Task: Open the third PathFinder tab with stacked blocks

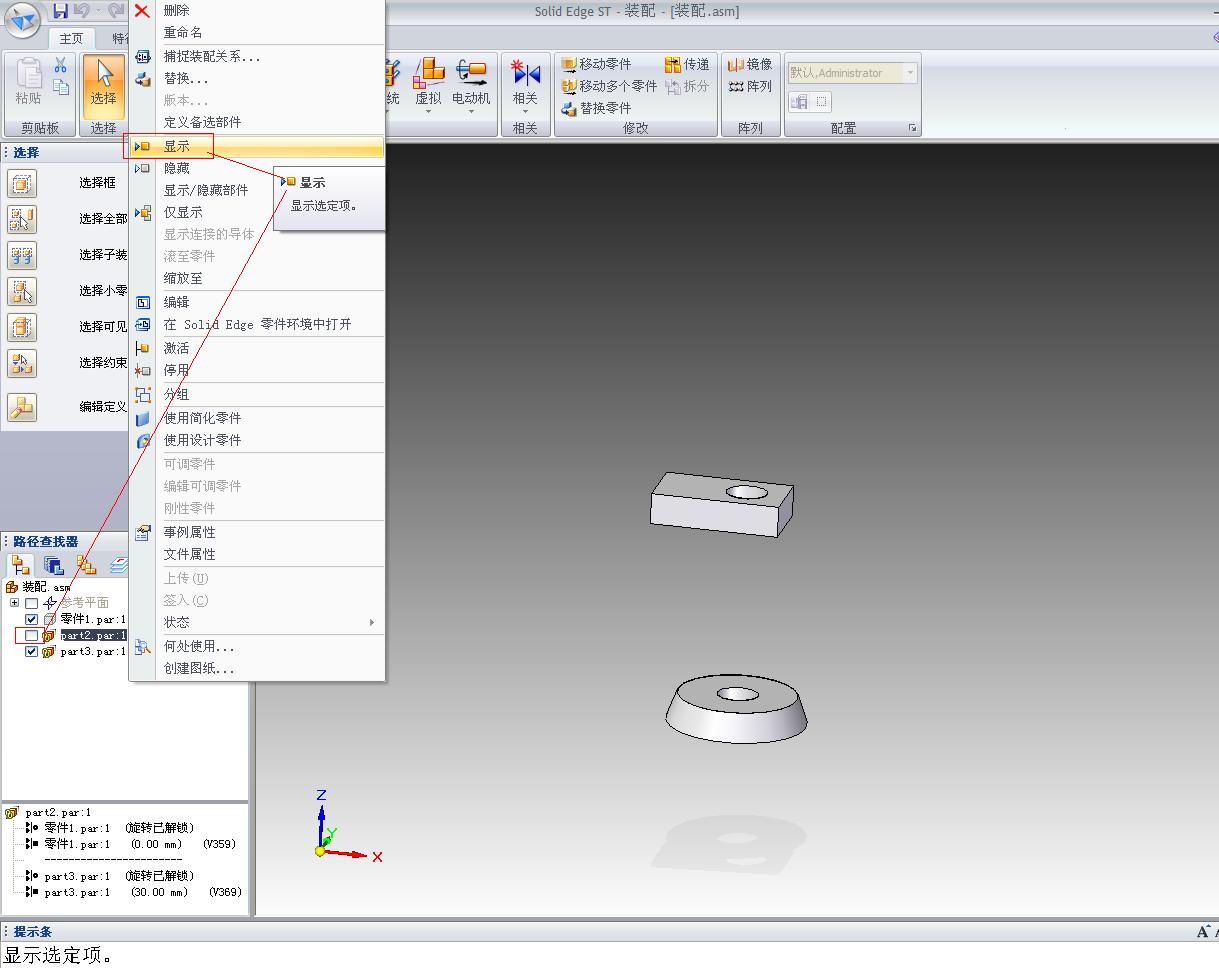Action: 87,566
